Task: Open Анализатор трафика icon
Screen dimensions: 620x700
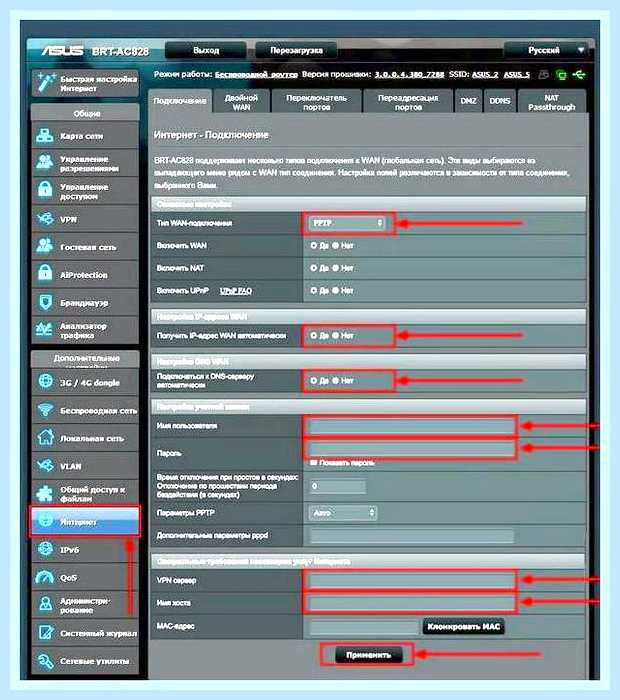Action: point(44,329)
